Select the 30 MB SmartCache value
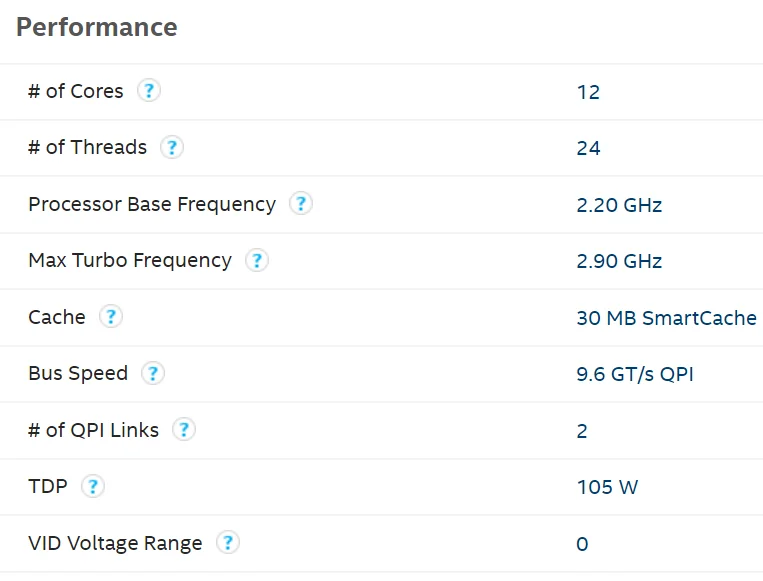 pyautogui.click(x=666, y=318)
